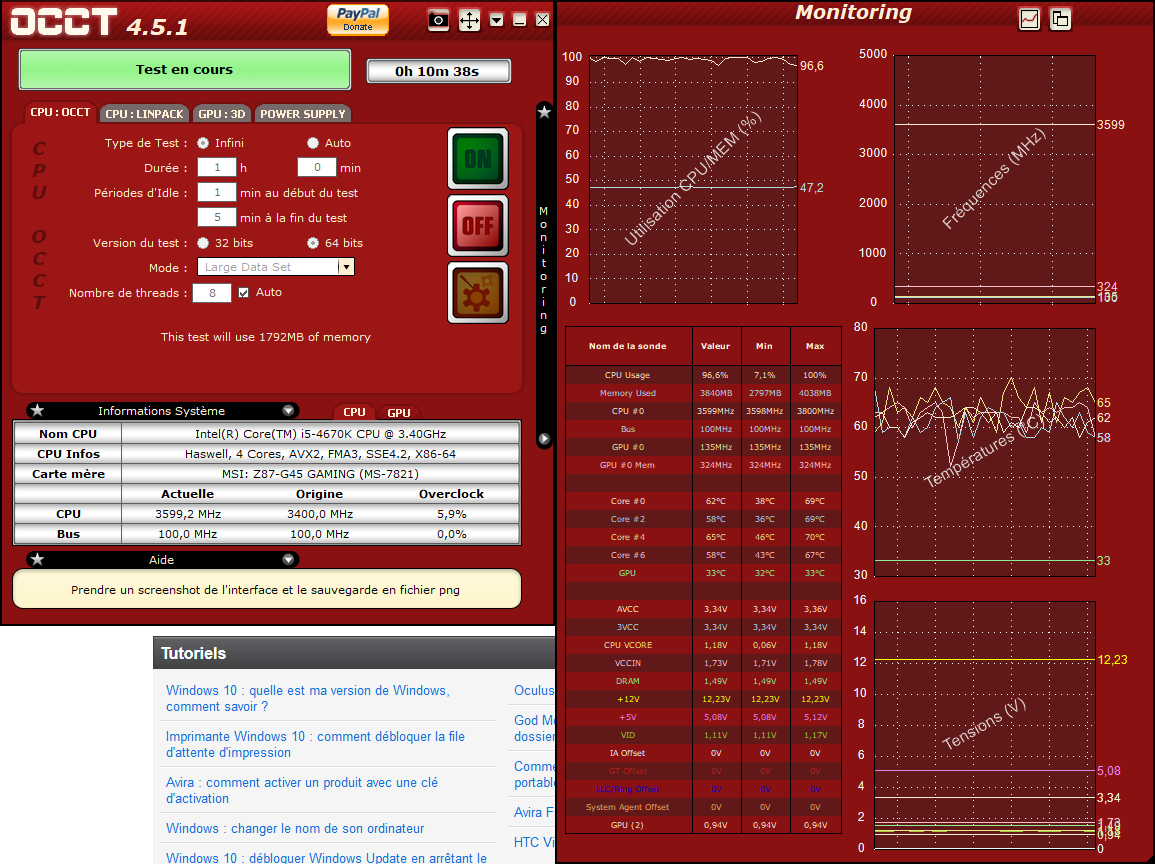This screenshot has height=864, width=1155.
Task: Toggle the Auto threads checkbox
Action: tap(244, 292)
